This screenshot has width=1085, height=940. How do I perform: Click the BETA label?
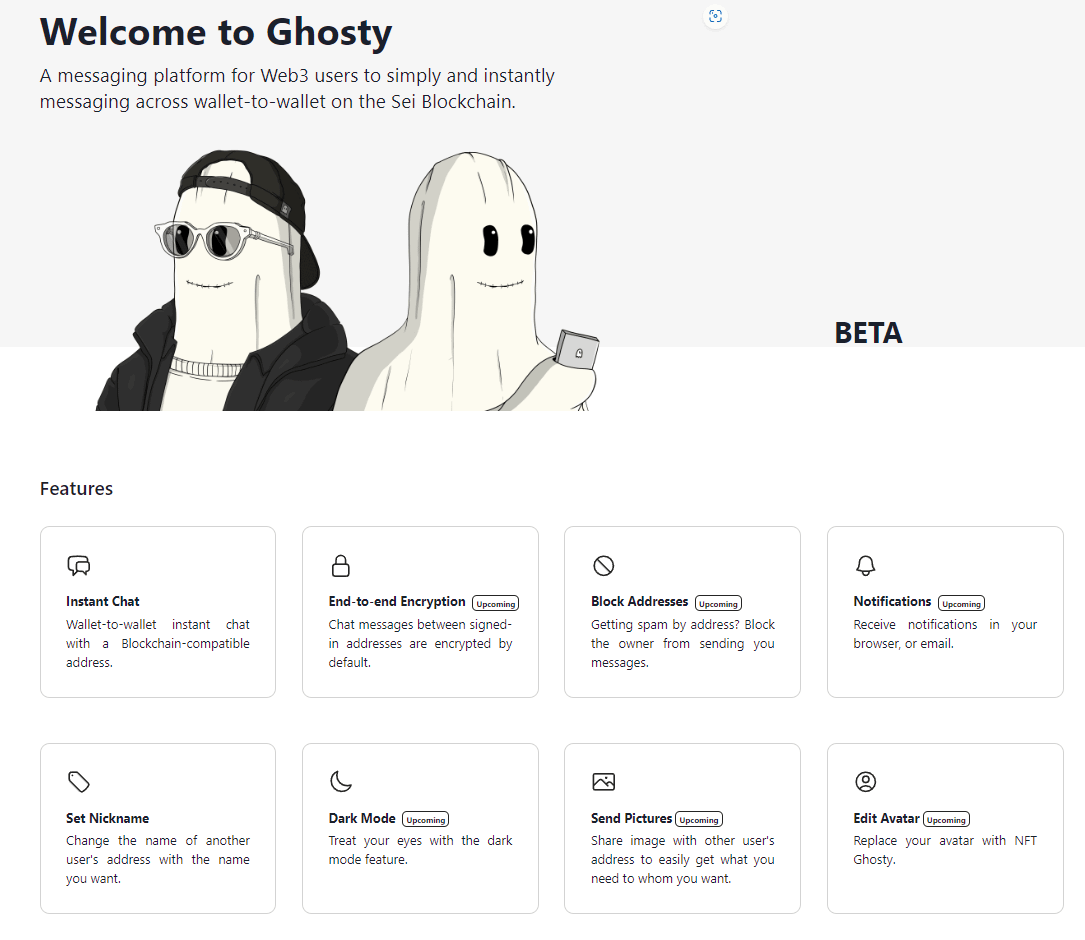coord(868,333)
